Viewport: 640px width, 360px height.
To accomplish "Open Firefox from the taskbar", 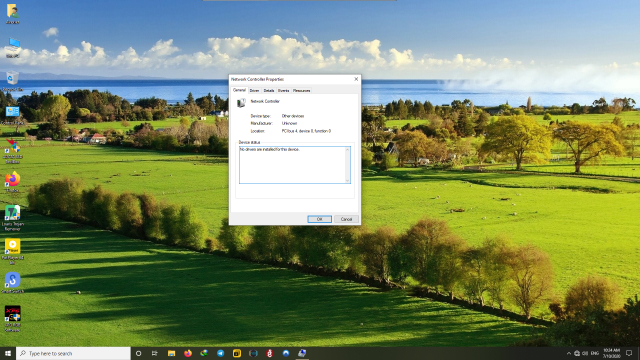I will [x=188, y=353].
